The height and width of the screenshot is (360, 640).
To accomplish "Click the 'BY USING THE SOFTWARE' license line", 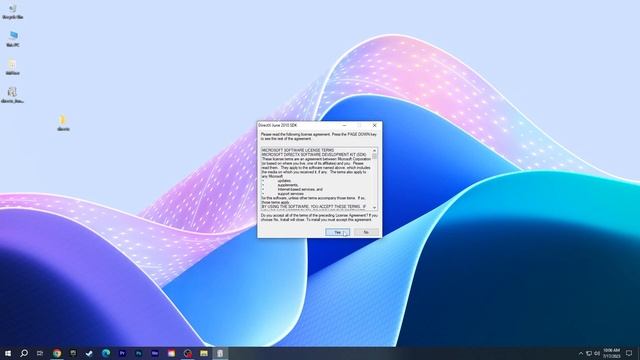I will pyautogui.click(x=313, y=207).
